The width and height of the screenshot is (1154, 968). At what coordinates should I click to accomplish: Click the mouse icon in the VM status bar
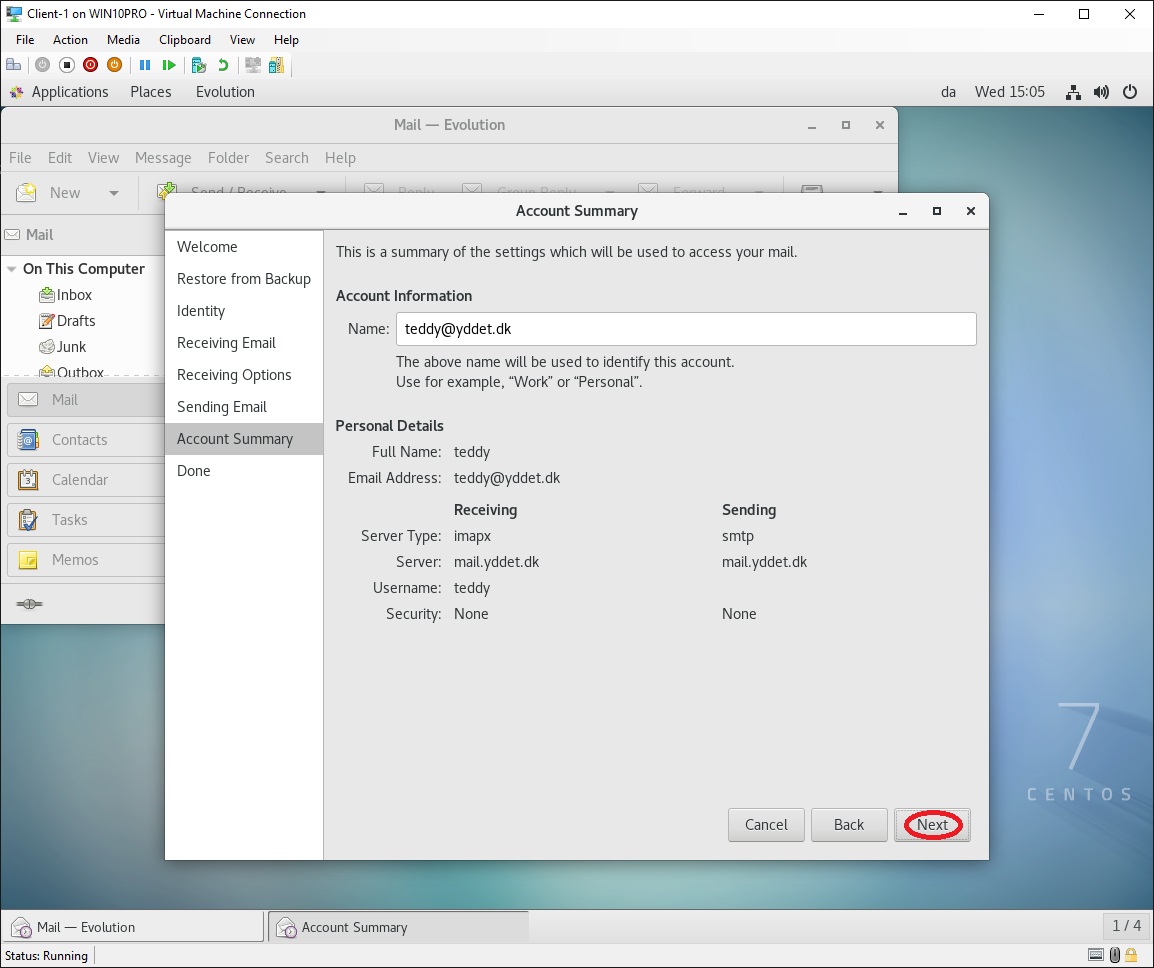1114,955
